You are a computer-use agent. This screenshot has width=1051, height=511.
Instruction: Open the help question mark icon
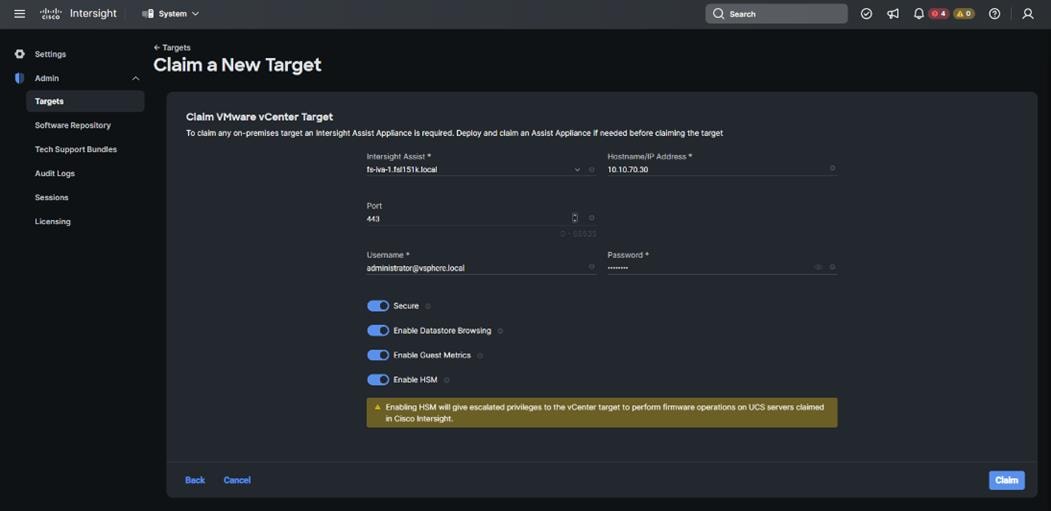point(994,14)
